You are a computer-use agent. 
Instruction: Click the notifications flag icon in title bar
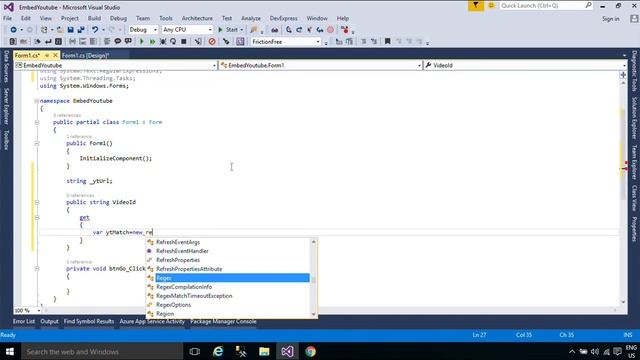pyautogui.click(x=476, y=6)
